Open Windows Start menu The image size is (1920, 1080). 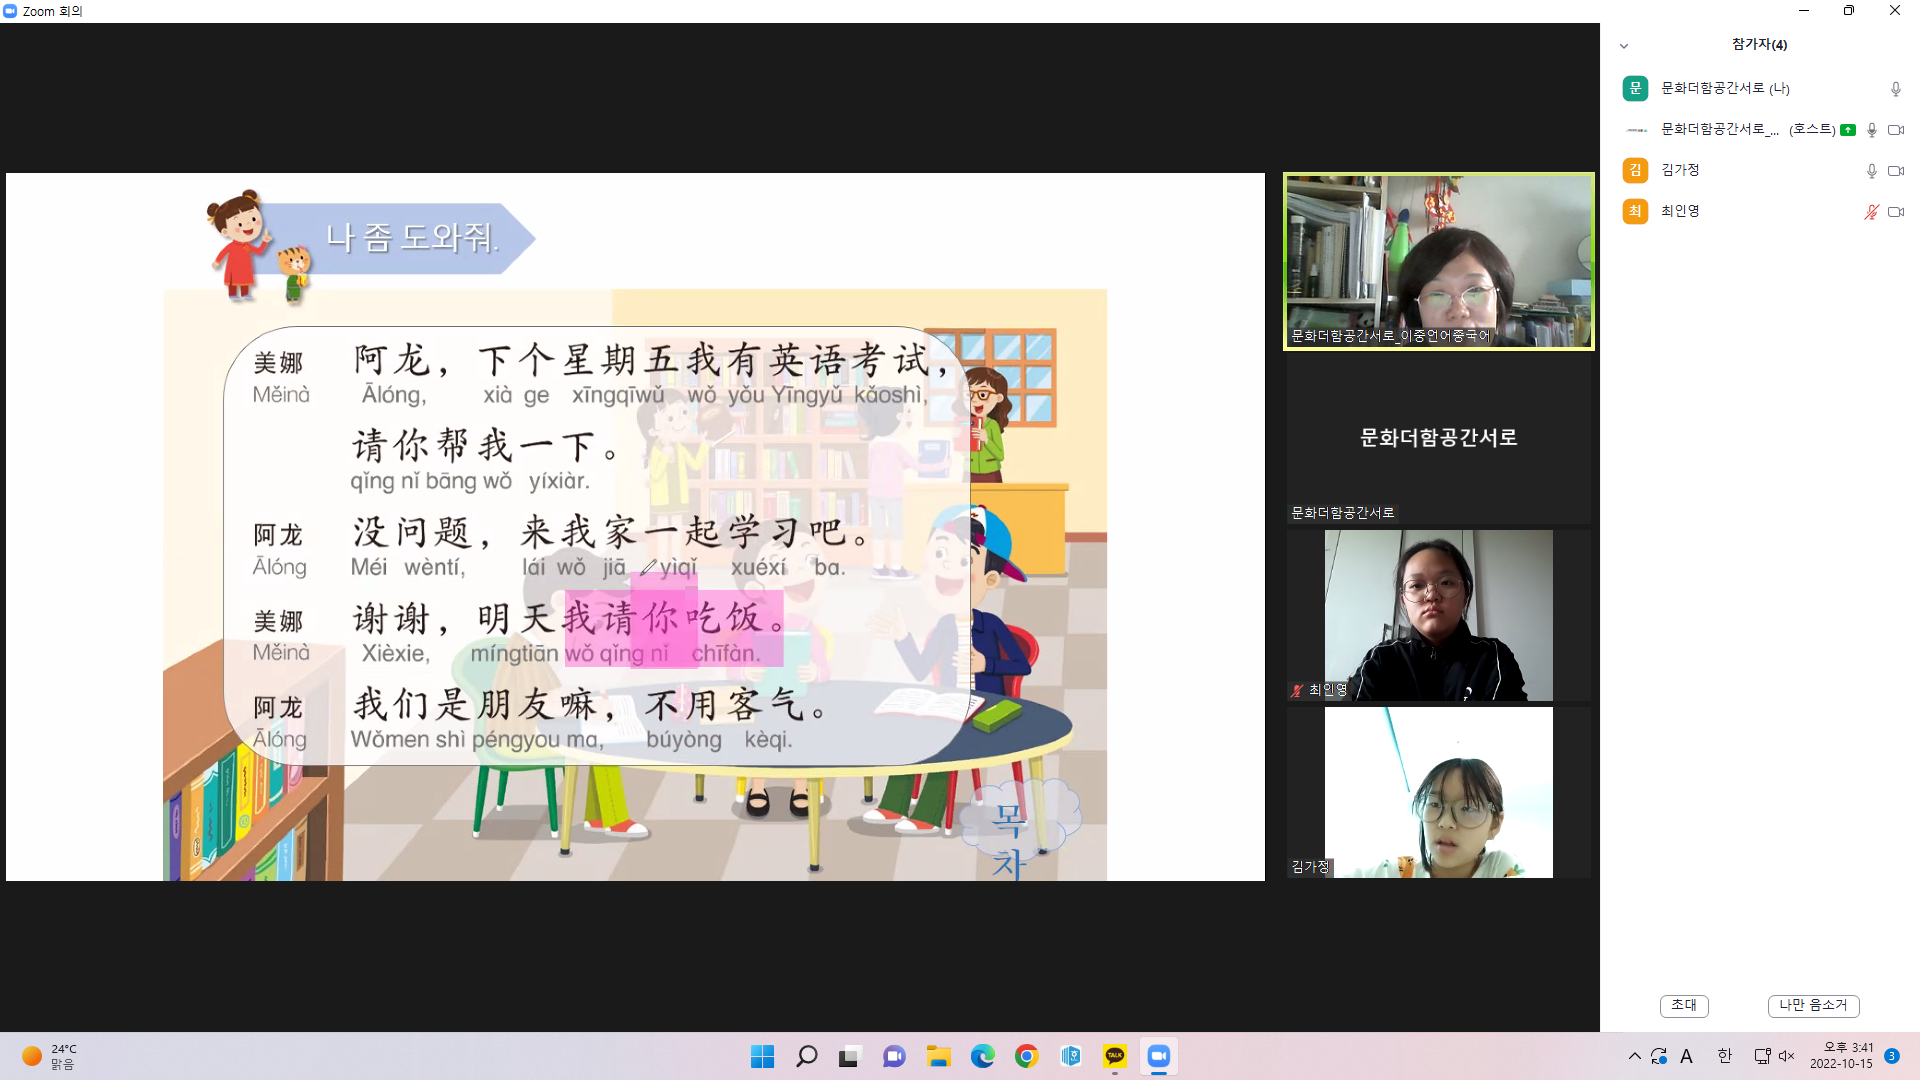(x=762, y=1057)
